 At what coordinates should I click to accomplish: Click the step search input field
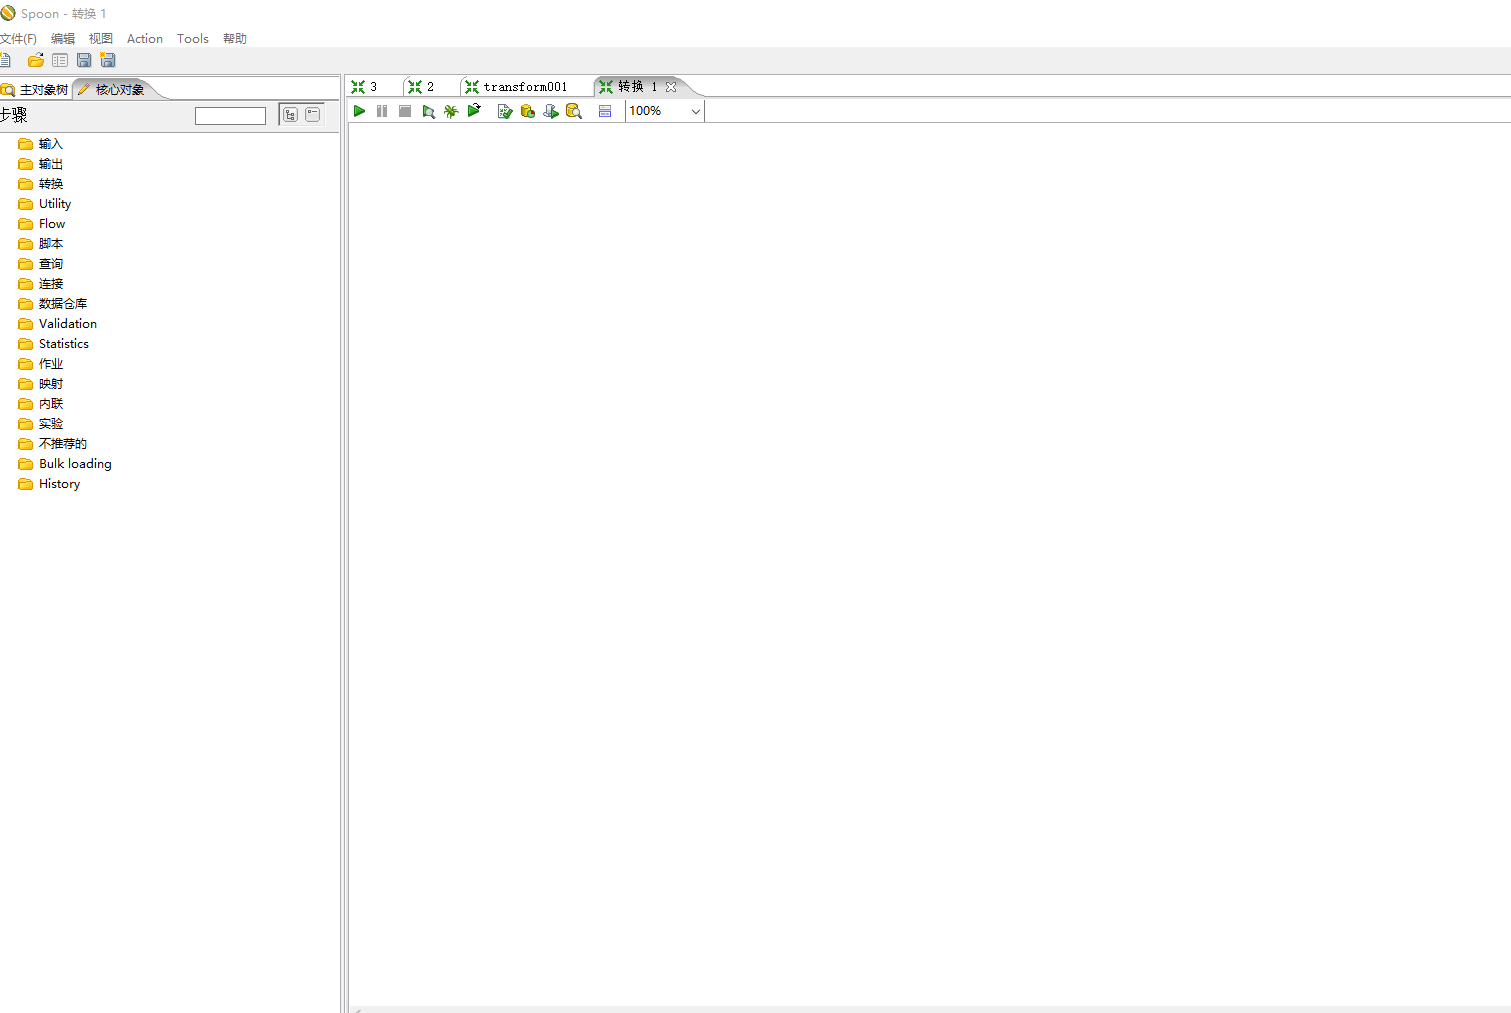pos(230,116)
